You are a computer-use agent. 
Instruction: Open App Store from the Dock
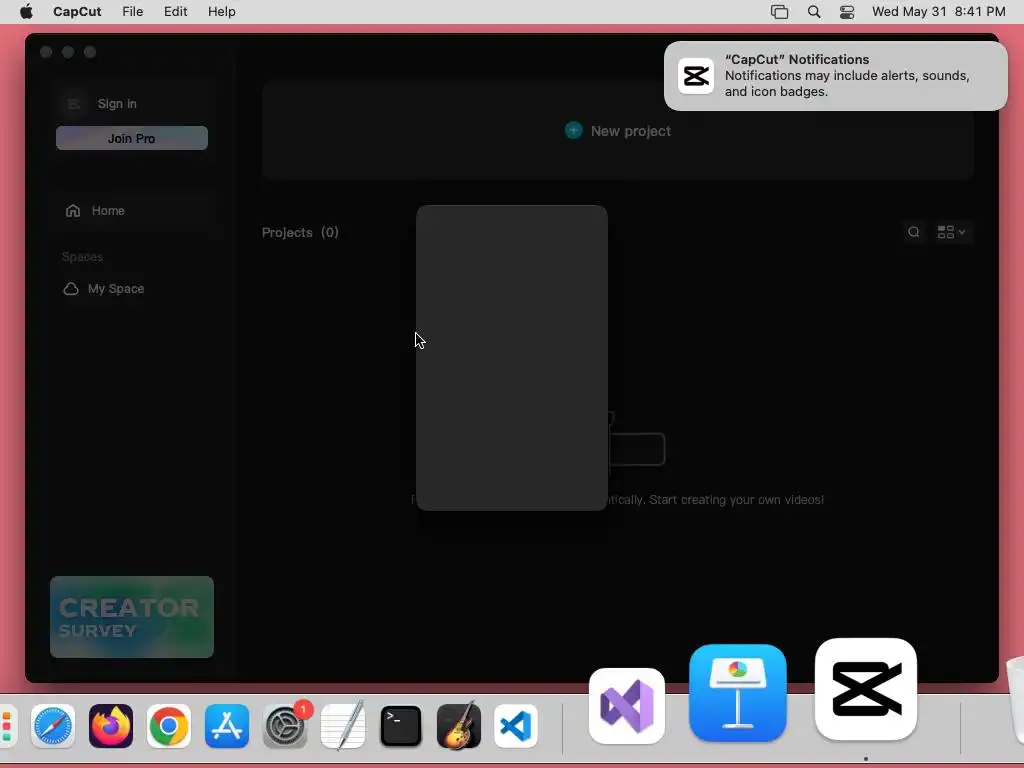(x=227, y=726)
